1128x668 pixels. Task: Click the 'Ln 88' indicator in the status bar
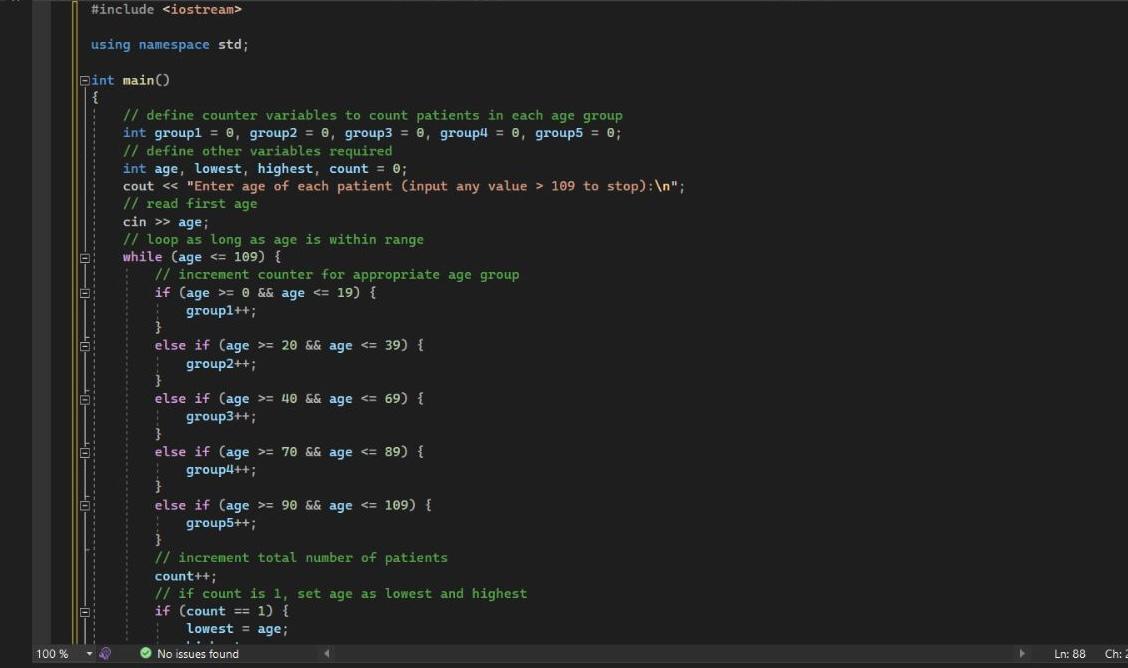coord(1068,653)
